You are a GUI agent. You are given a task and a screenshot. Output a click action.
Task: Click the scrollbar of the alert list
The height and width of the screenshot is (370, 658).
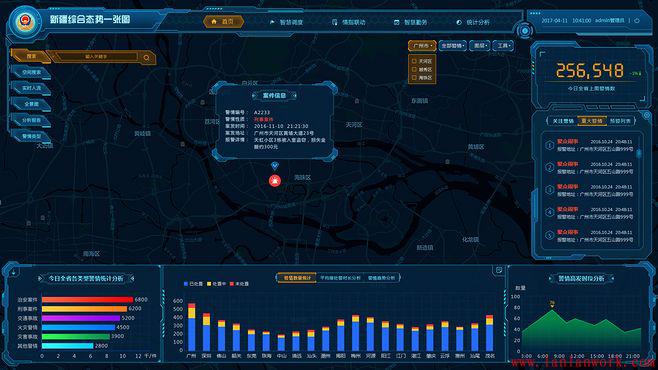pos(639,154)
